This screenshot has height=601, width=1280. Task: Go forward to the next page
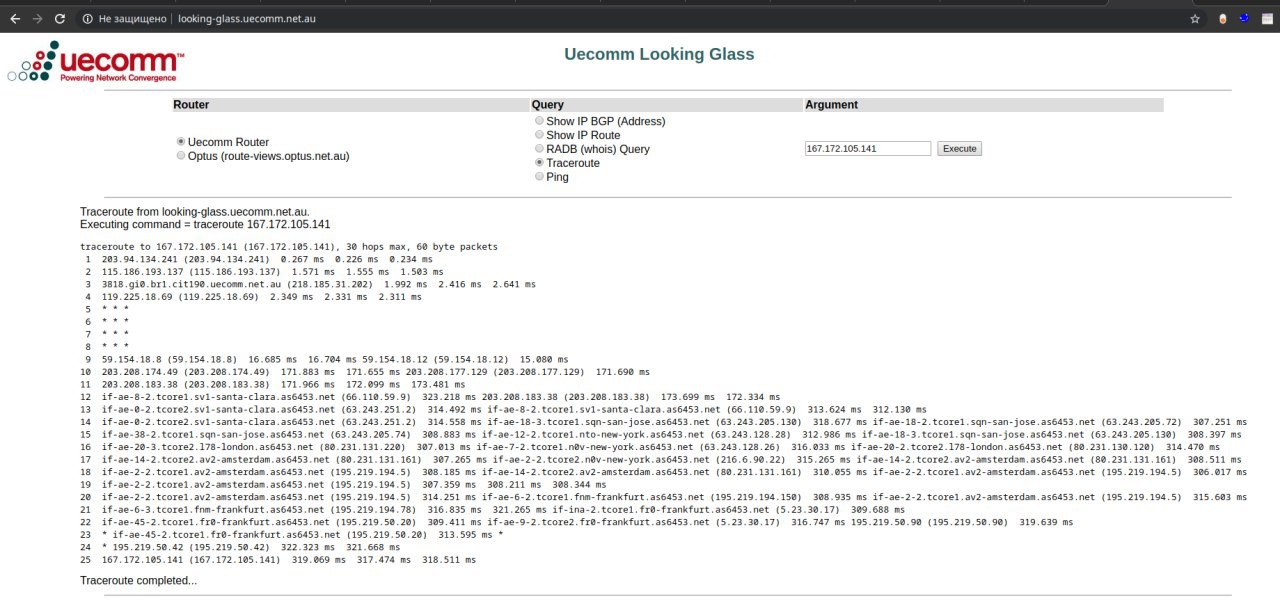37,19
